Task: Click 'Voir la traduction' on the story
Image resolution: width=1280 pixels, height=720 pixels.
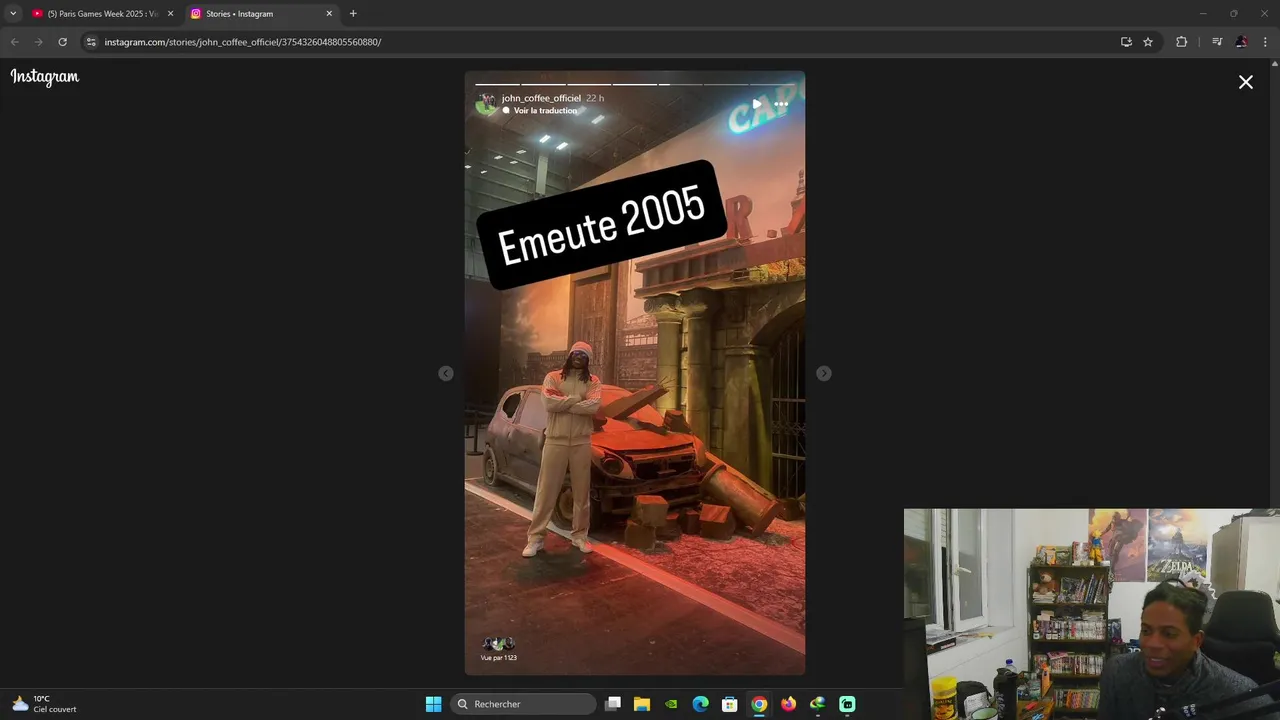Action: point(545,111)
